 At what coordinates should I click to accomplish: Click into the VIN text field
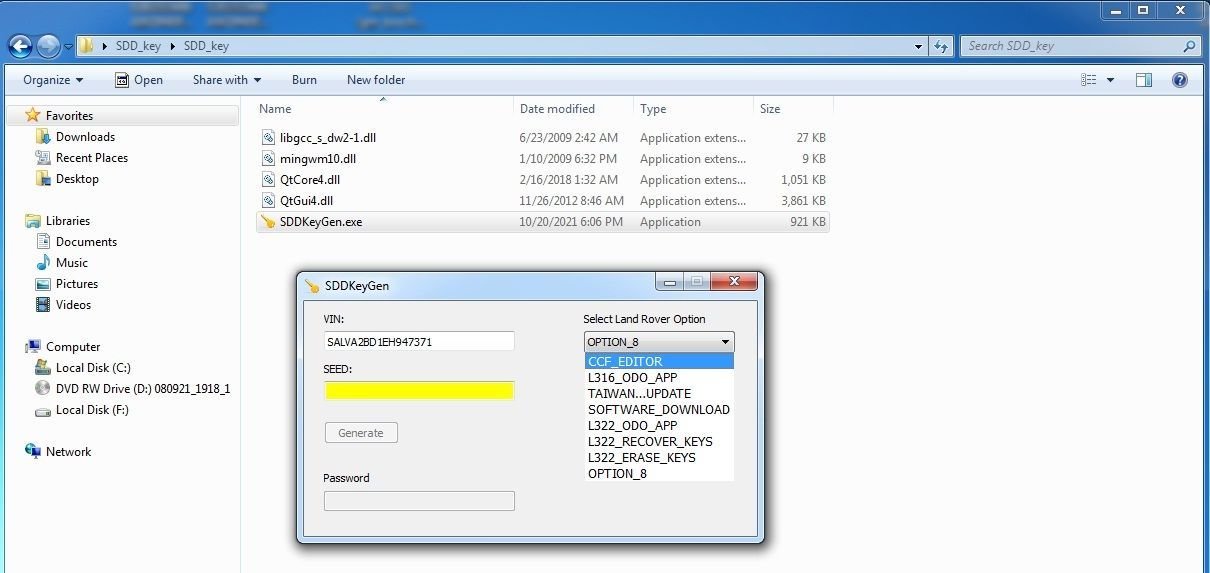(419, 342)
